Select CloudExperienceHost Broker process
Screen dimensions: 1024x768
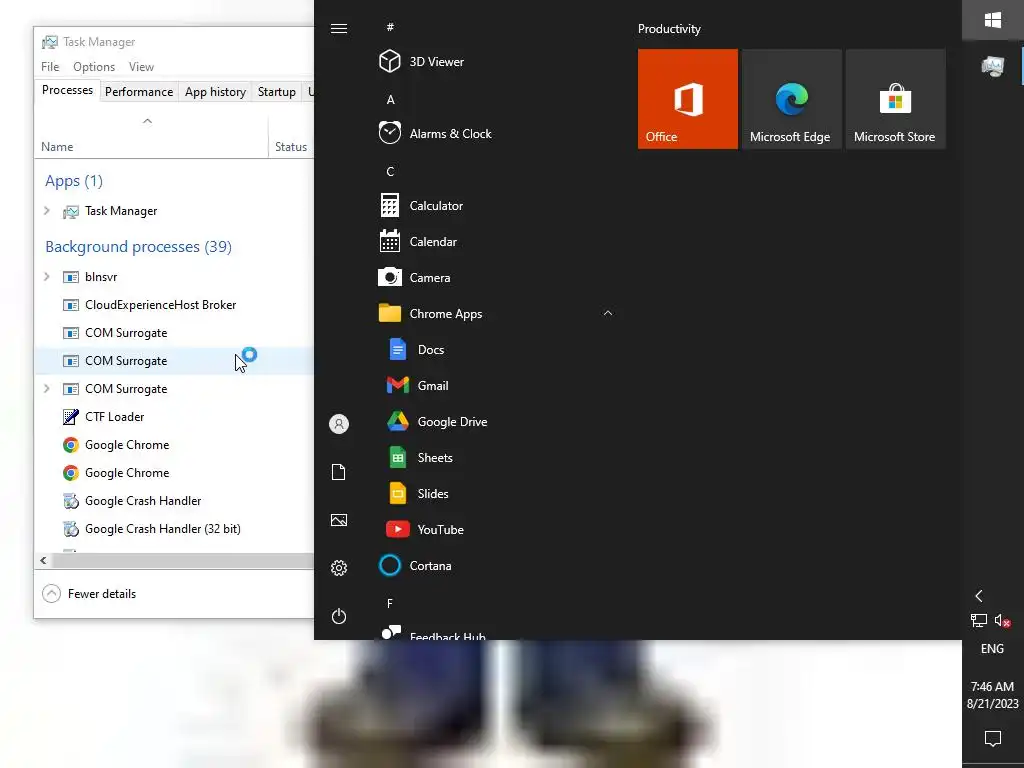(174, 304)
